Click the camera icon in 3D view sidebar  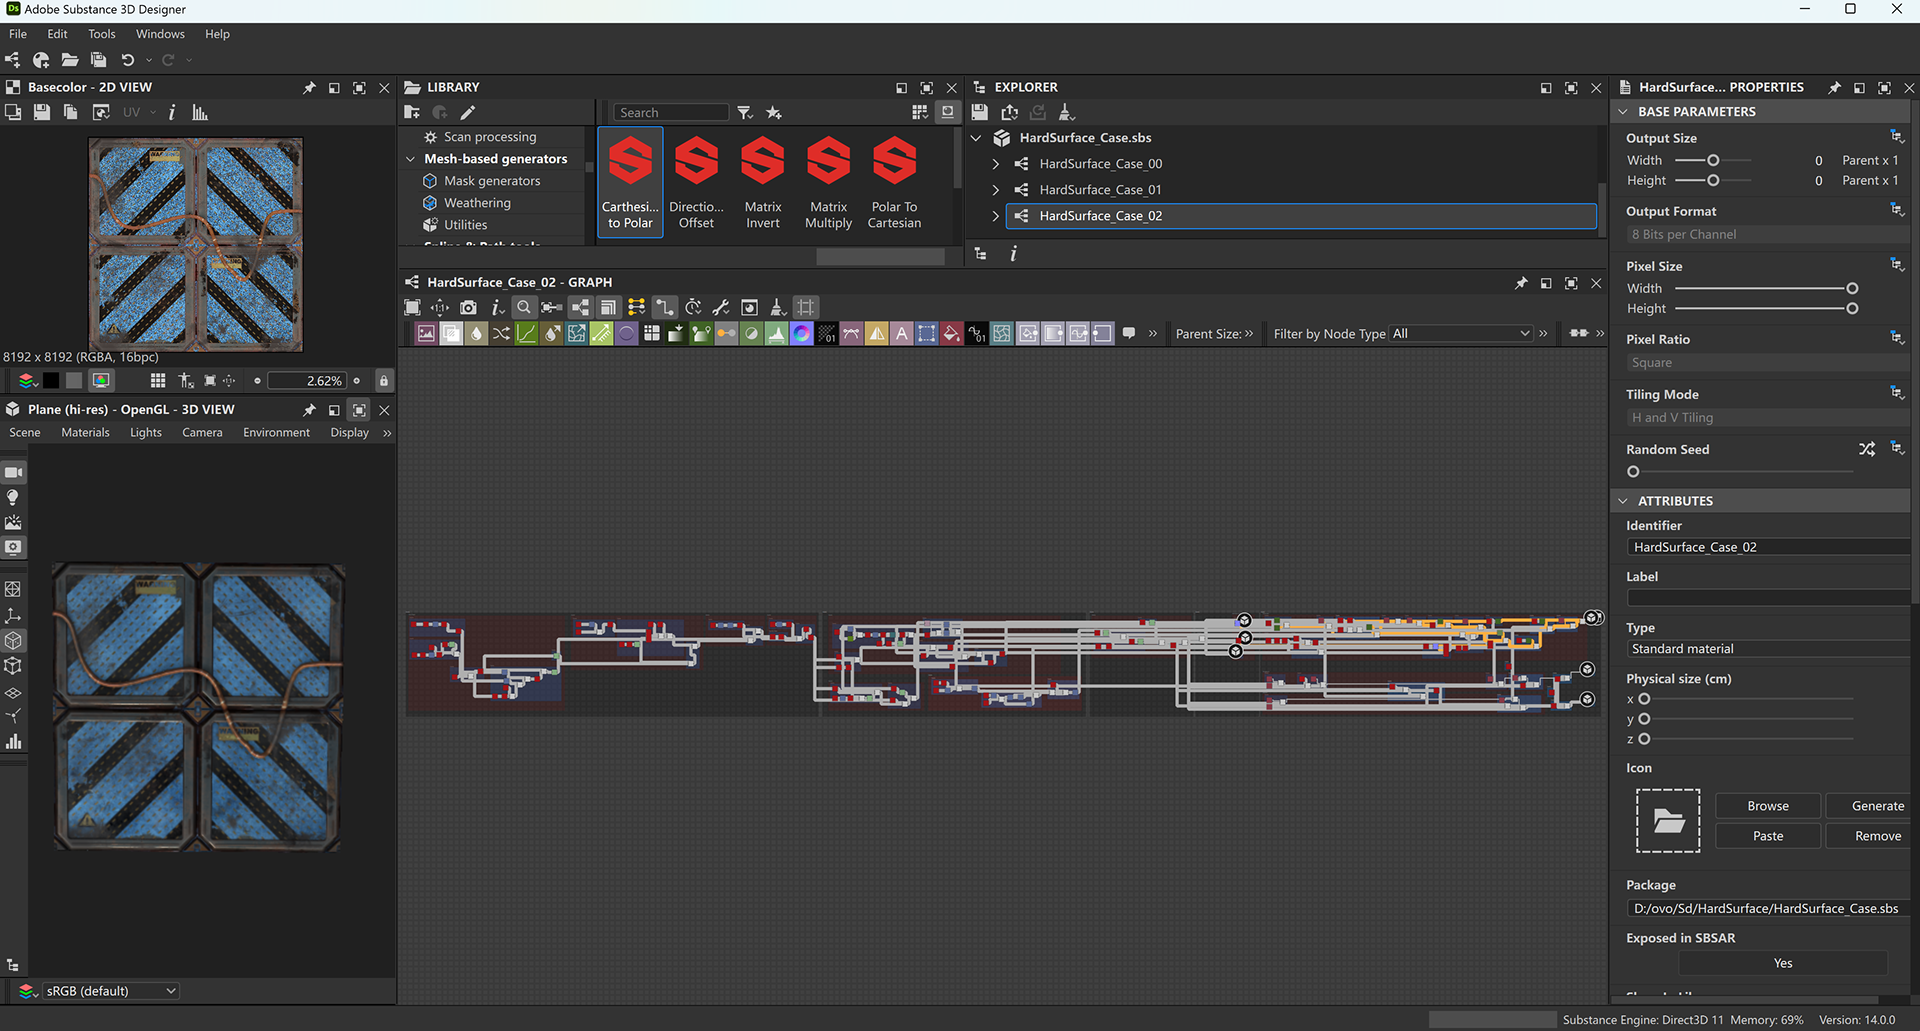coord(14,472)
